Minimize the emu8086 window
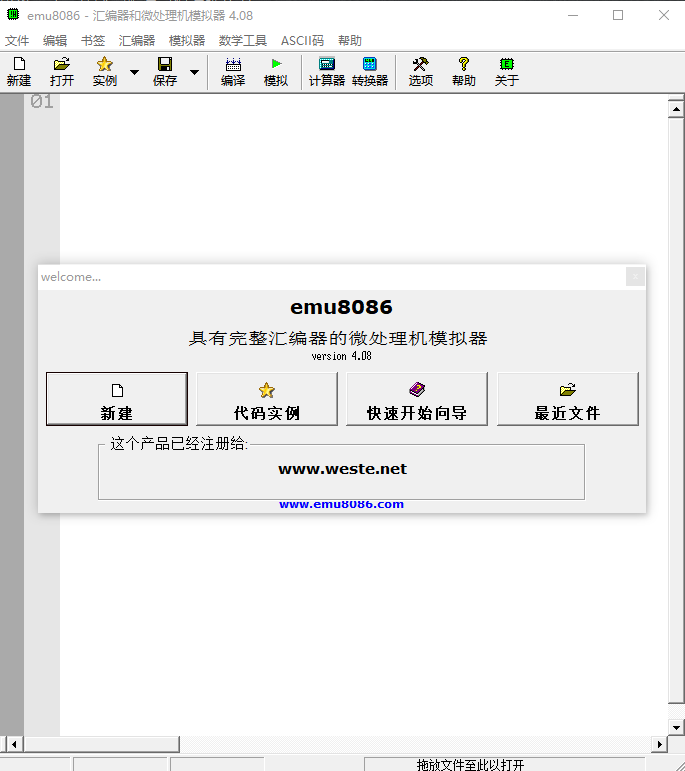The width and height of the screenshot is (685, 771). 573,15
